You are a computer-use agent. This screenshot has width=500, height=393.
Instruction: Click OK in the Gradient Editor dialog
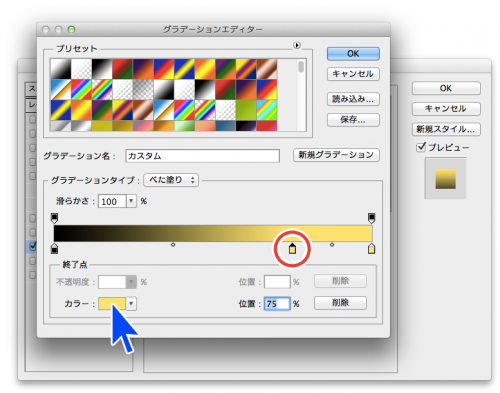tap(353, 54)
